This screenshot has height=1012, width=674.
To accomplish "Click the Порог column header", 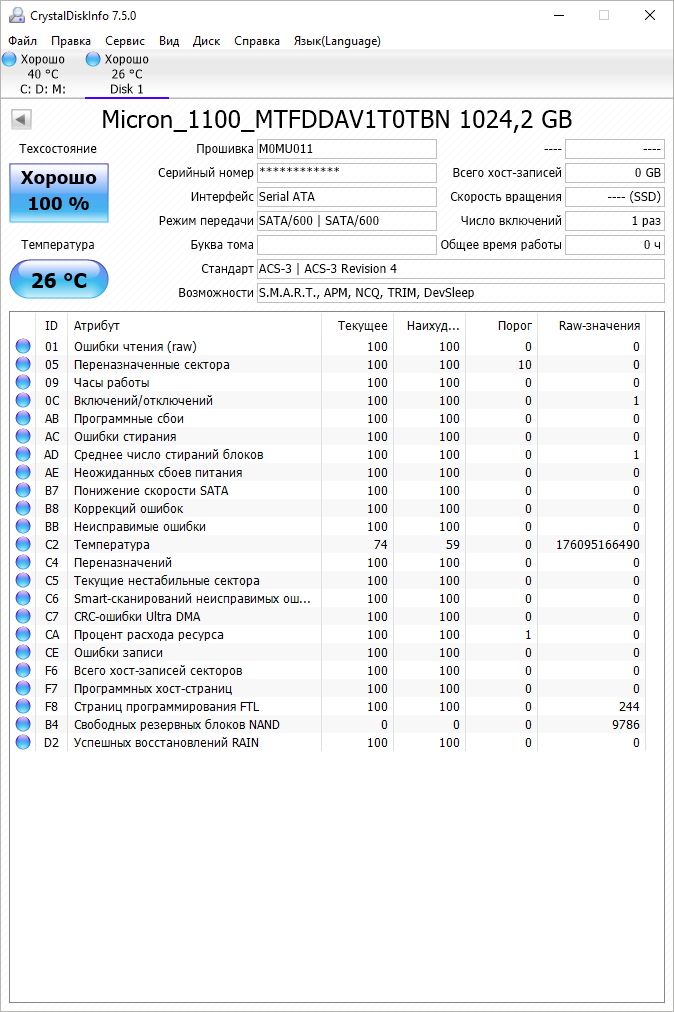I will coord(502,326).
